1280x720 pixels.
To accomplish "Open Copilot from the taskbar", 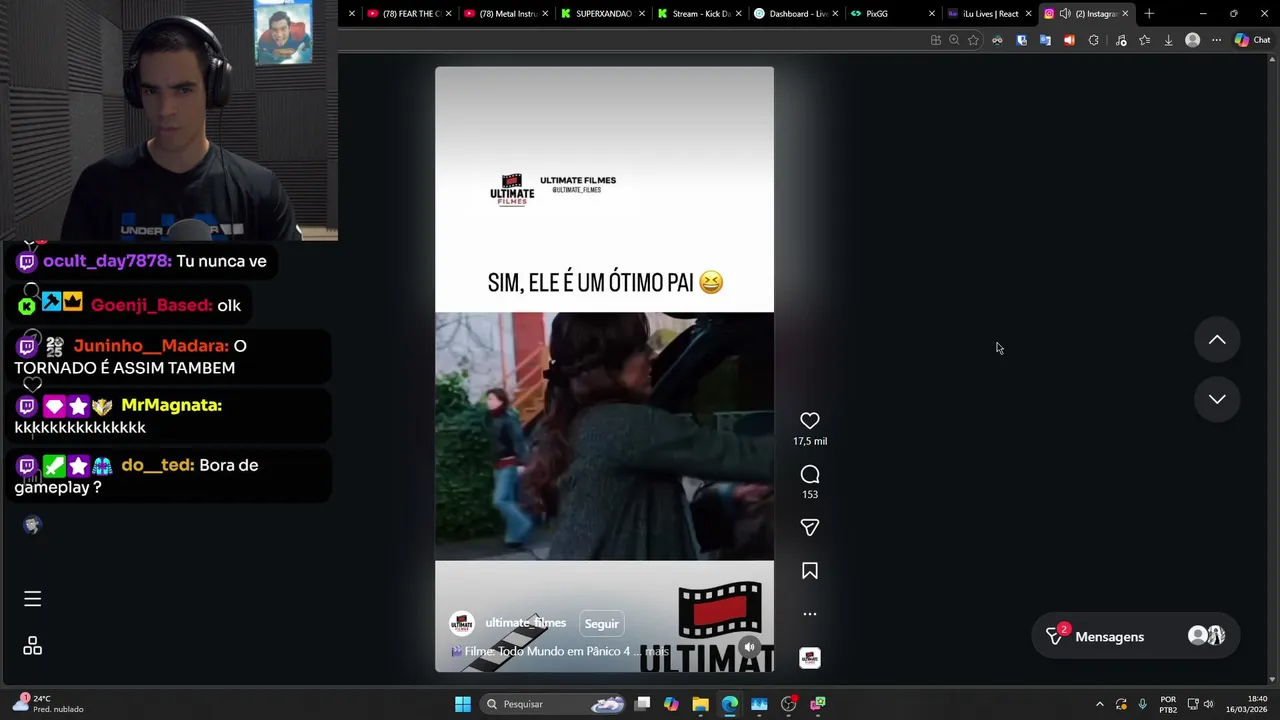I will (x=671, y=704).
